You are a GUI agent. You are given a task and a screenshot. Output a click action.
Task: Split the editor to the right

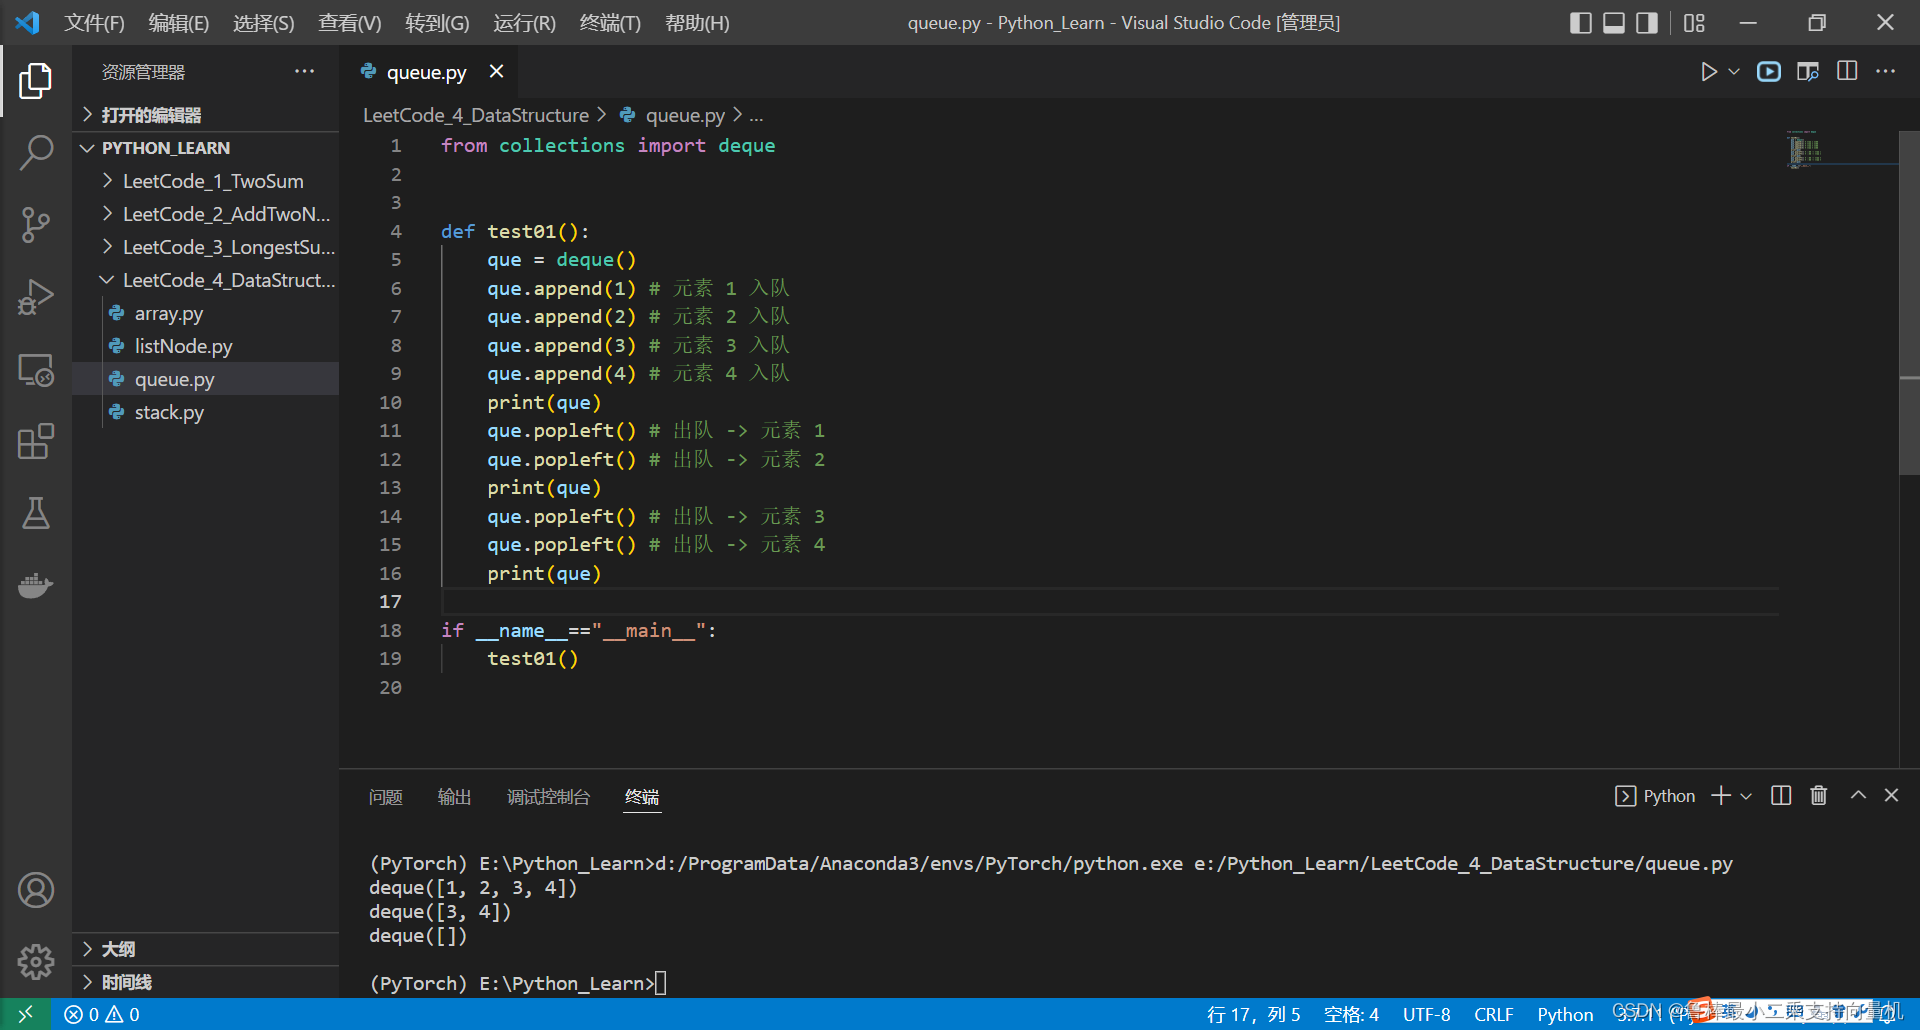click(1847, 72)
